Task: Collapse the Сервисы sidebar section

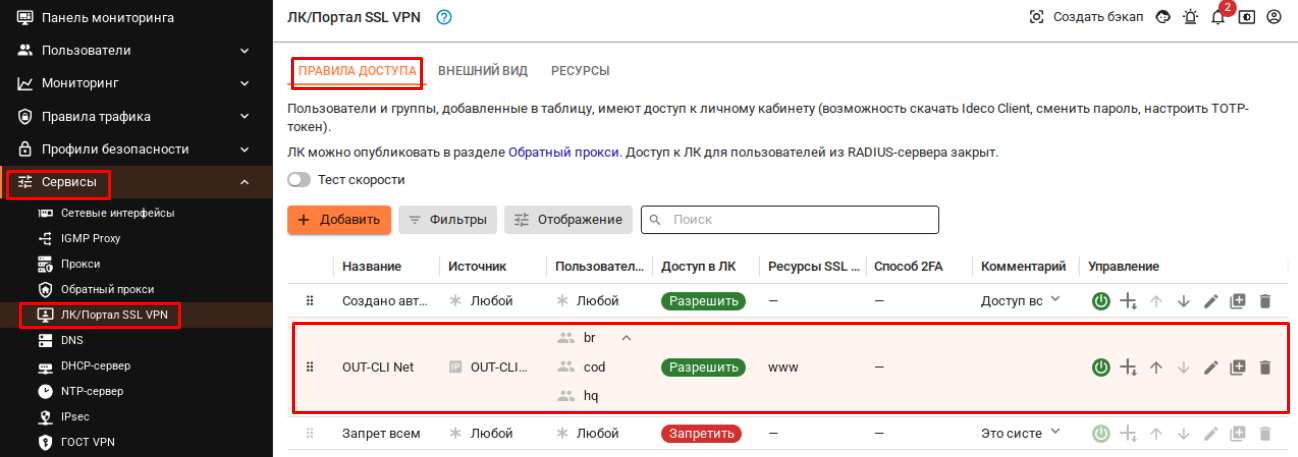Action: (245, 182)
